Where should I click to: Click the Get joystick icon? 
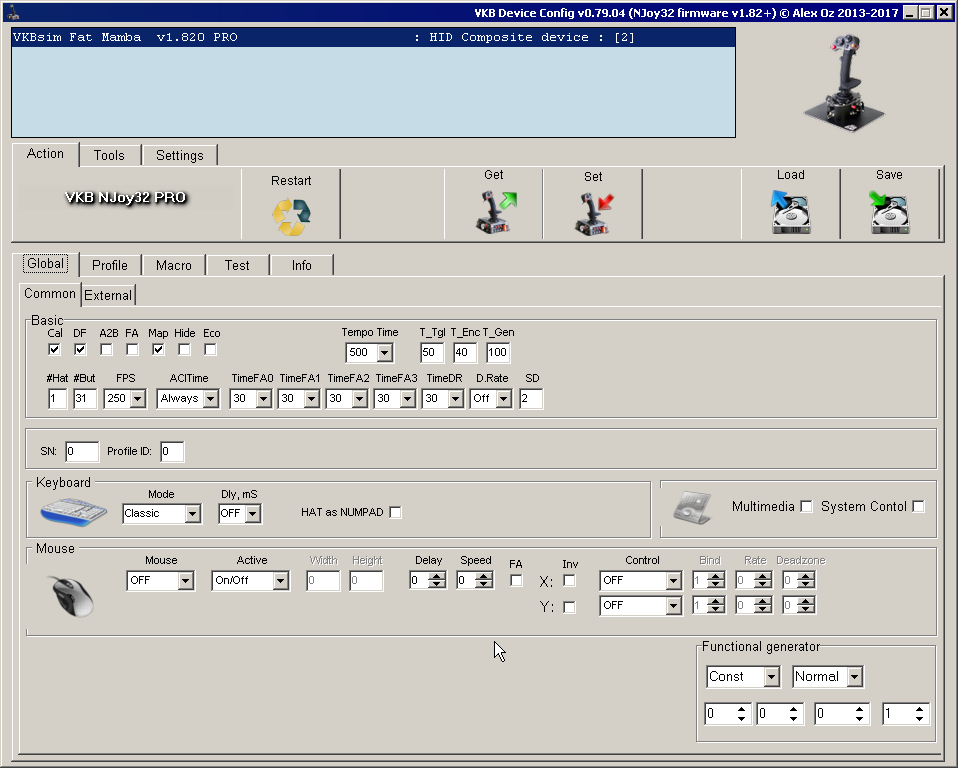[496, 212]
